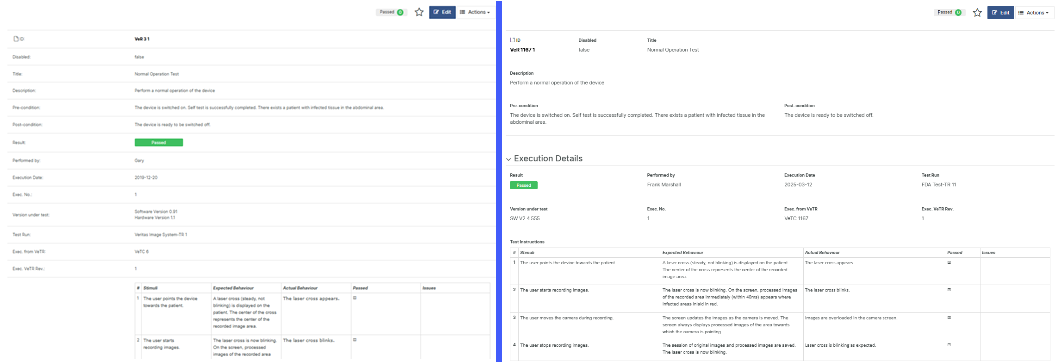Select the 'Test Instructions' label

click(528, 241)
